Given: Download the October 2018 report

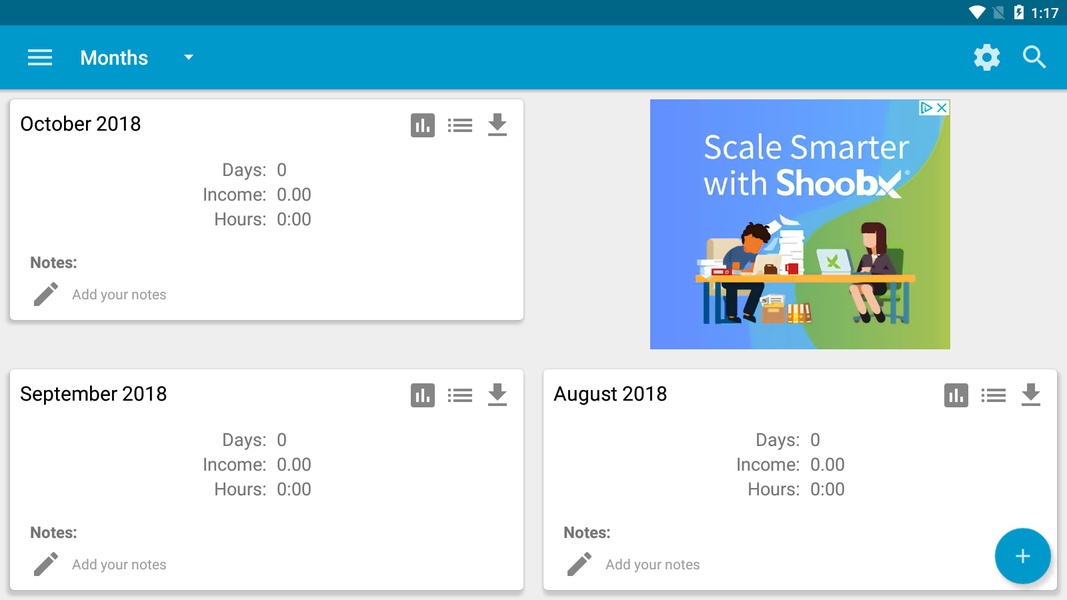Looking at the screenshot, I should [x=497, y=125].
